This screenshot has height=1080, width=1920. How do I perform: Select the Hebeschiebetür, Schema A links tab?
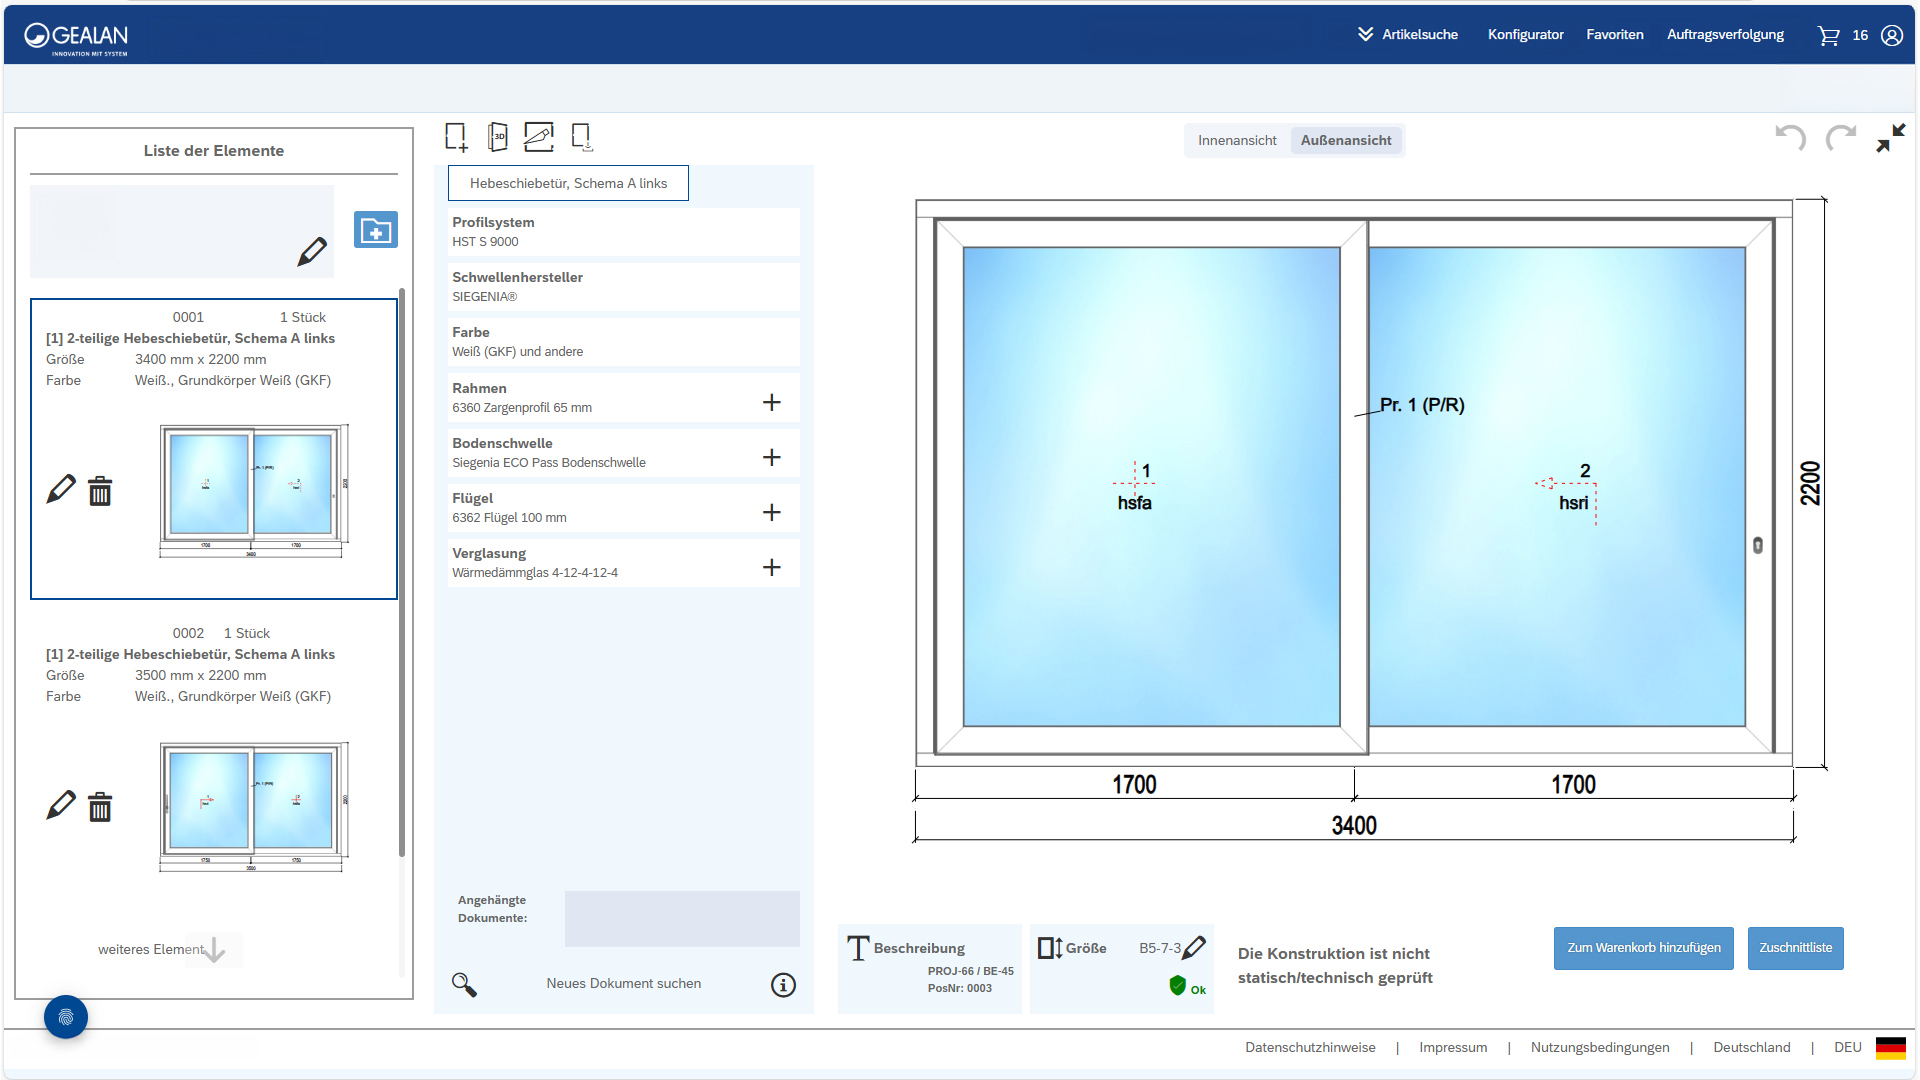pos(568,183)
